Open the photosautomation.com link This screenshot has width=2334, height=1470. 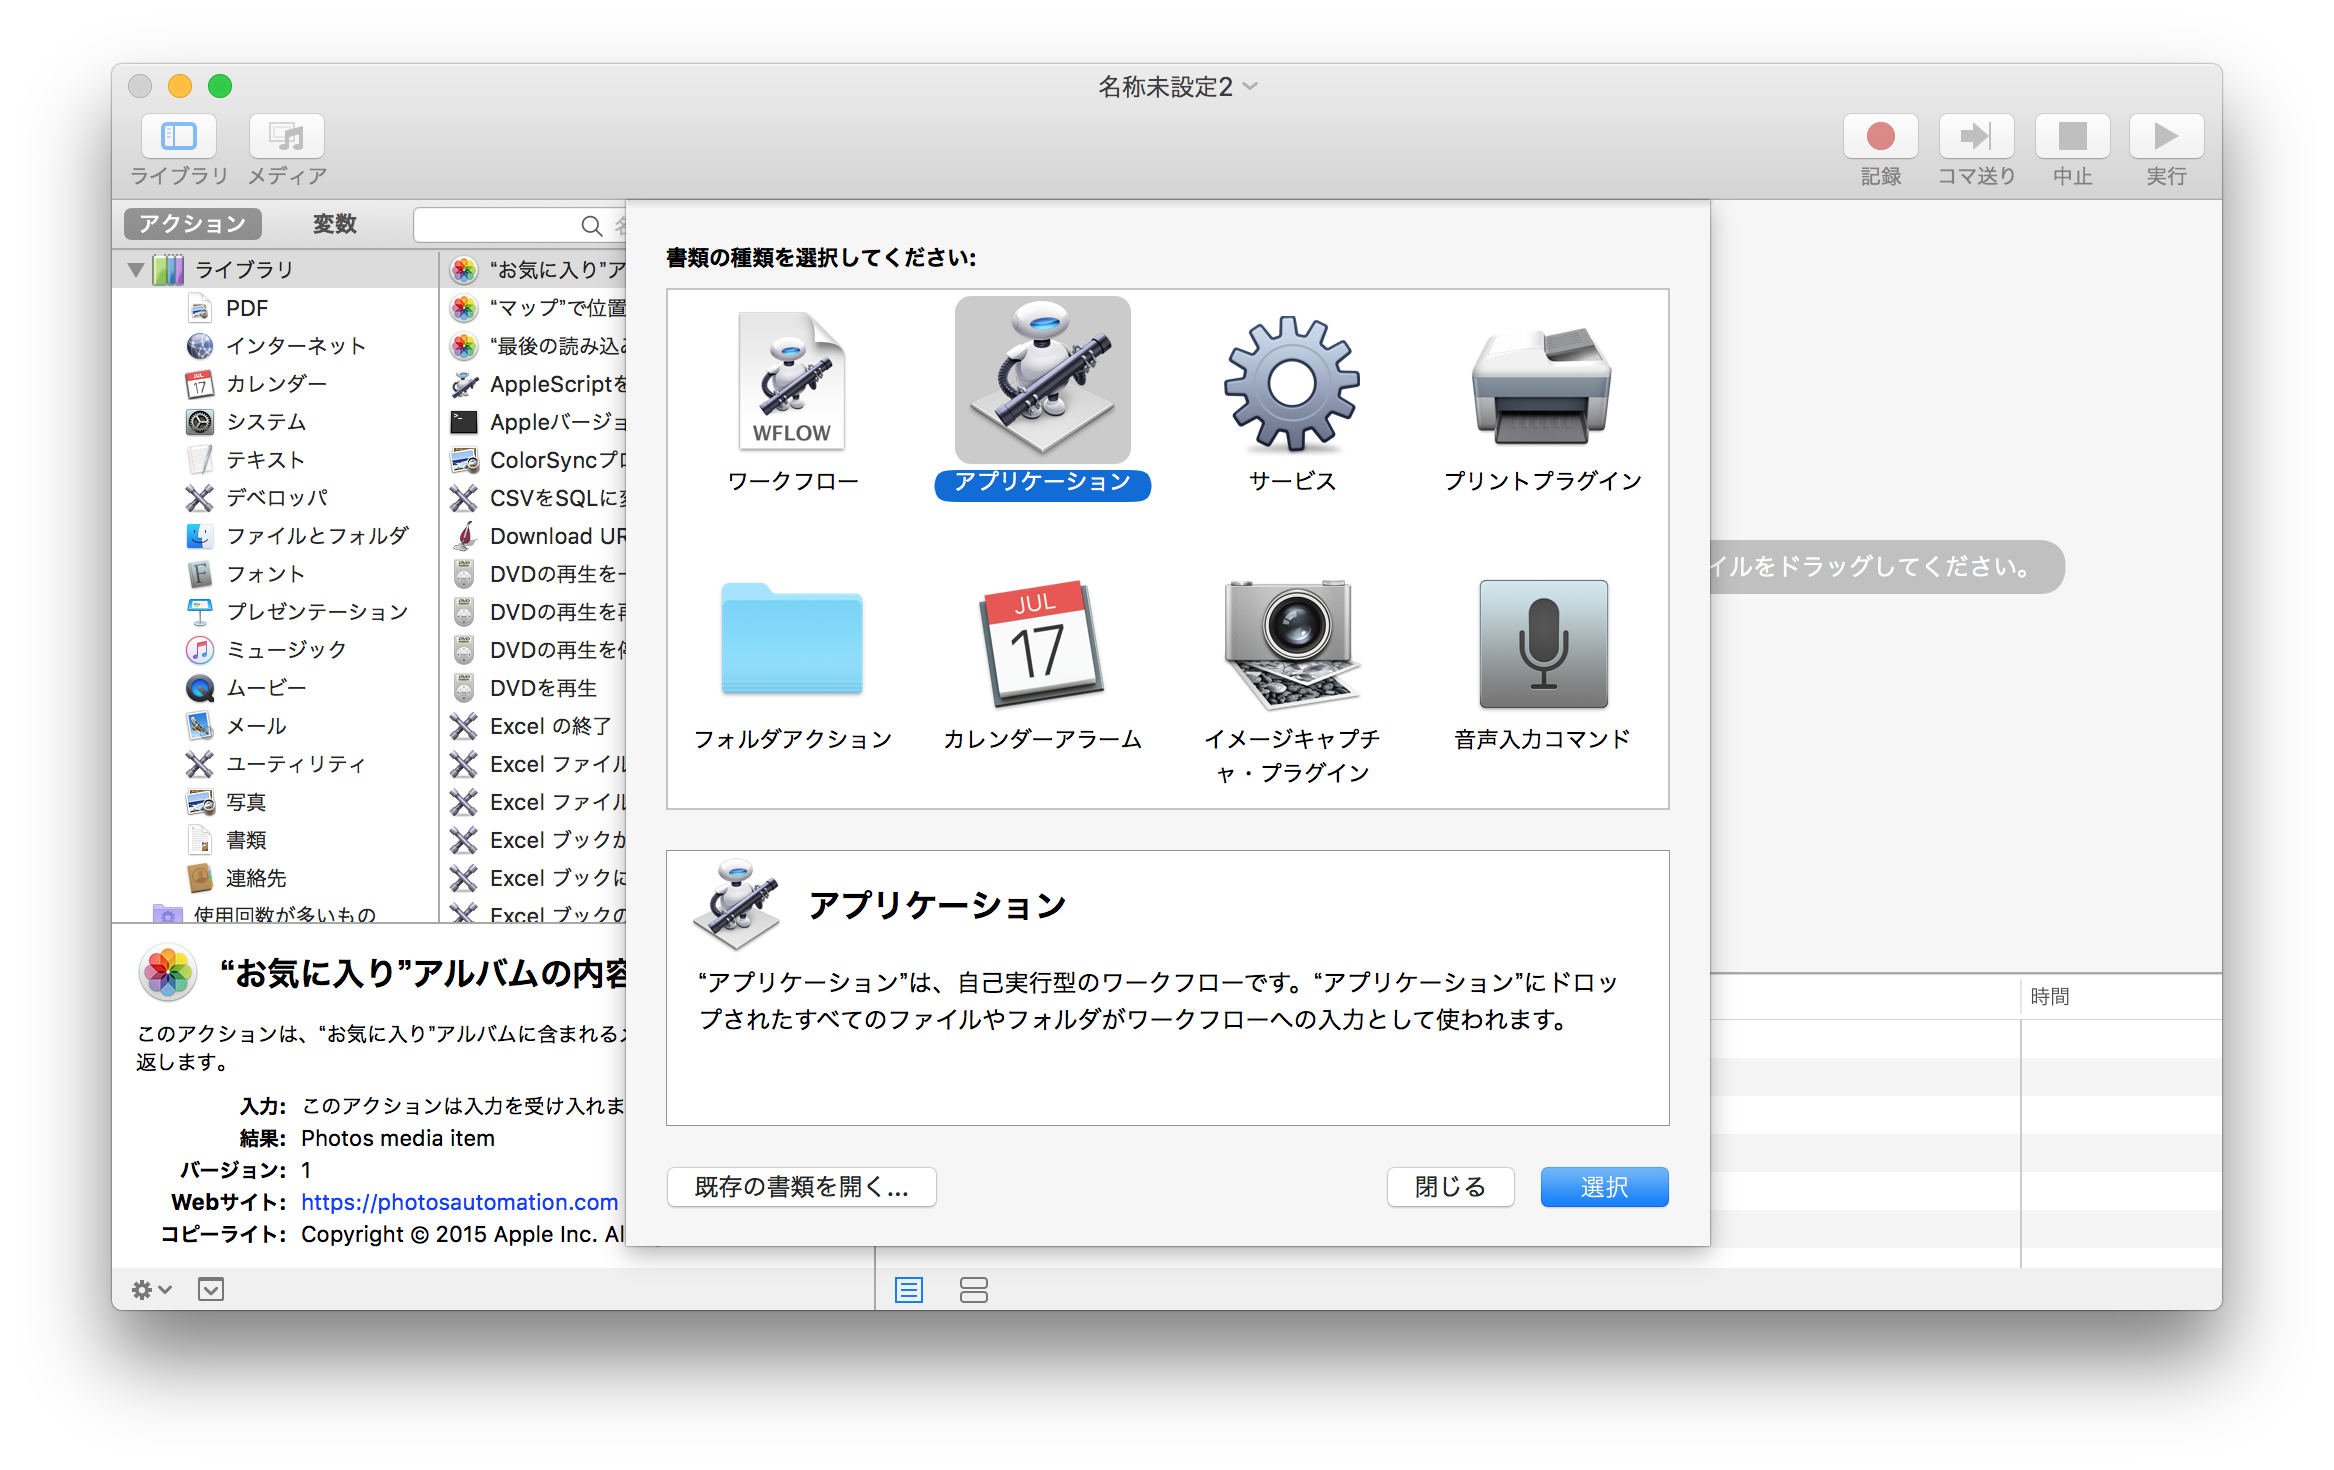coord(459,1202)
